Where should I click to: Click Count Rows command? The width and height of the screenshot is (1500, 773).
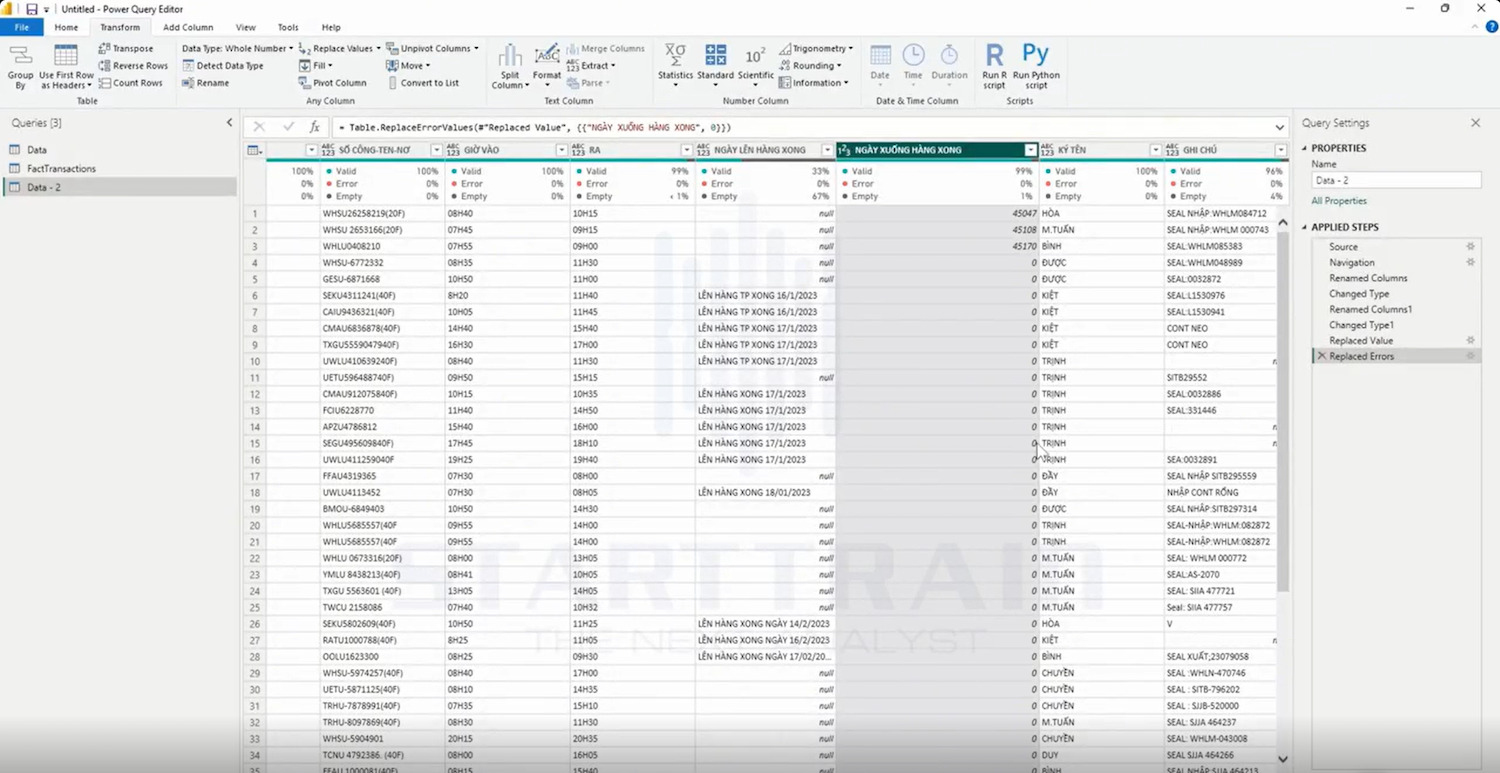pos(130,83)
